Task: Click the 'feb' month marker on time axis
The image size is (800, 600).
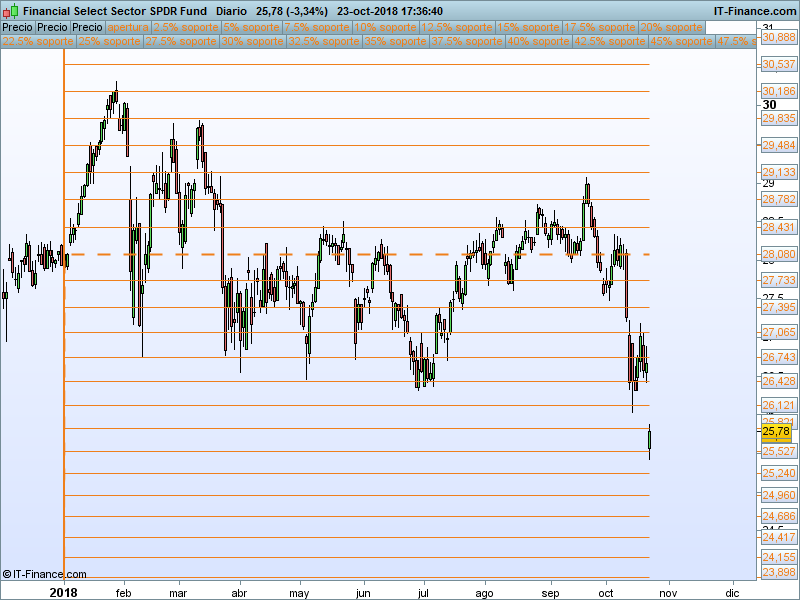Action: coord(123,593)
